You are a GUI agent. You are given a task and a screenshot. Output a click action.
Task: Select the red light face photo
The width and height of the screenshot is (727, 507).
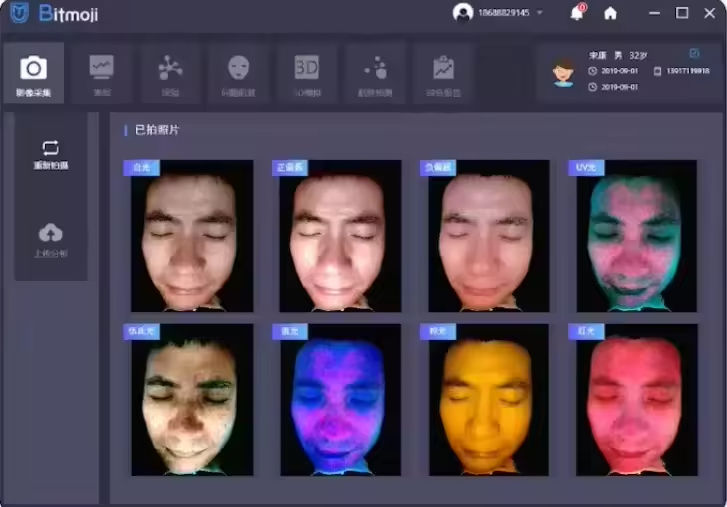point(636,399)
